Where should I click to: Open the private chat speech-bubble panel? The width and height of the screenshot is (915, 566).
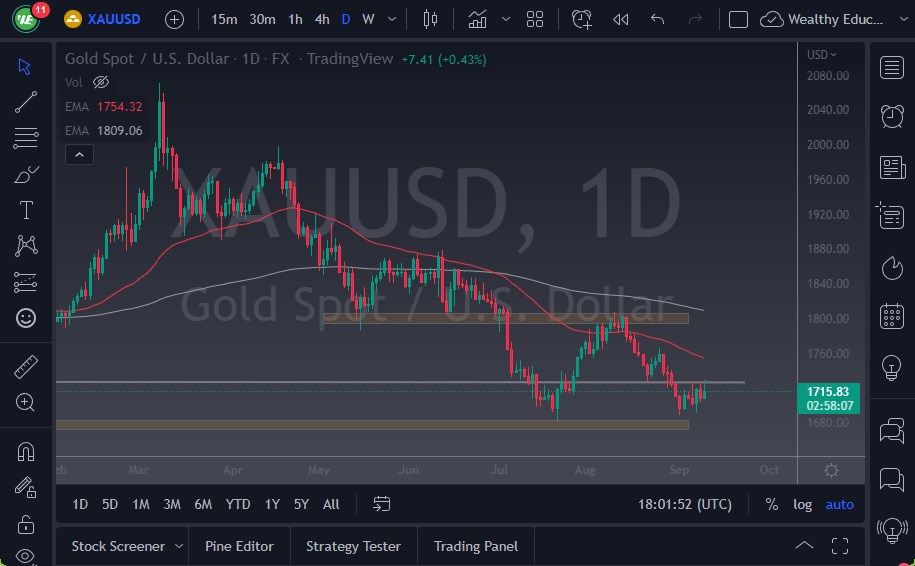coord(892,480)
